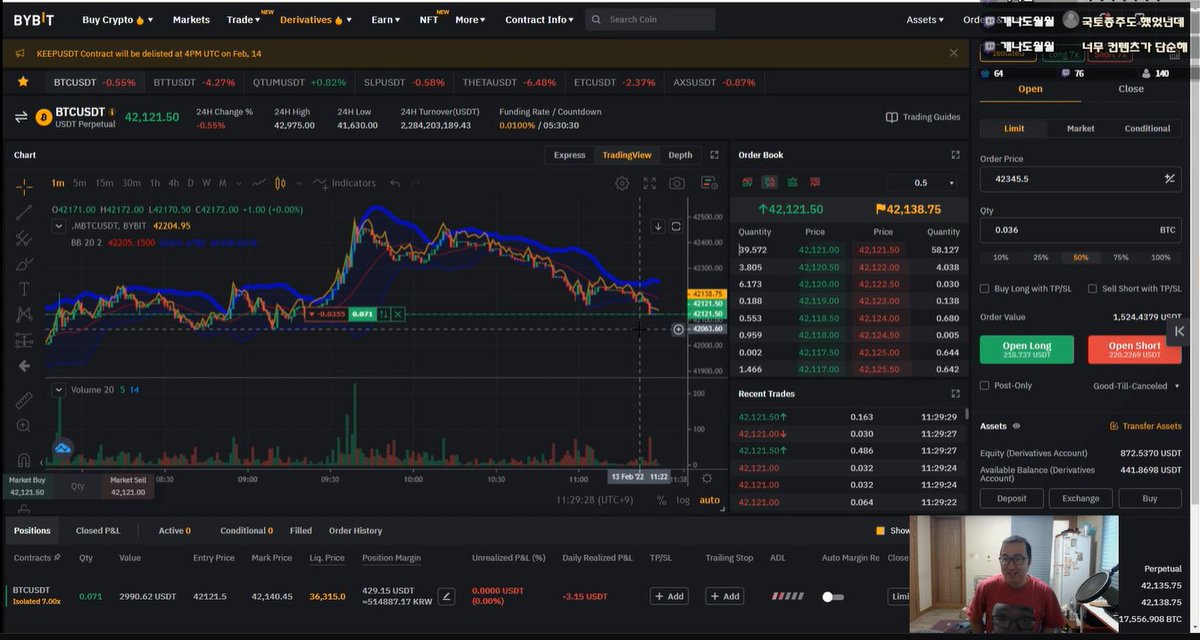1200x640 pixels.
Task: Open the More dropdown menu
Action: point(470,19)
